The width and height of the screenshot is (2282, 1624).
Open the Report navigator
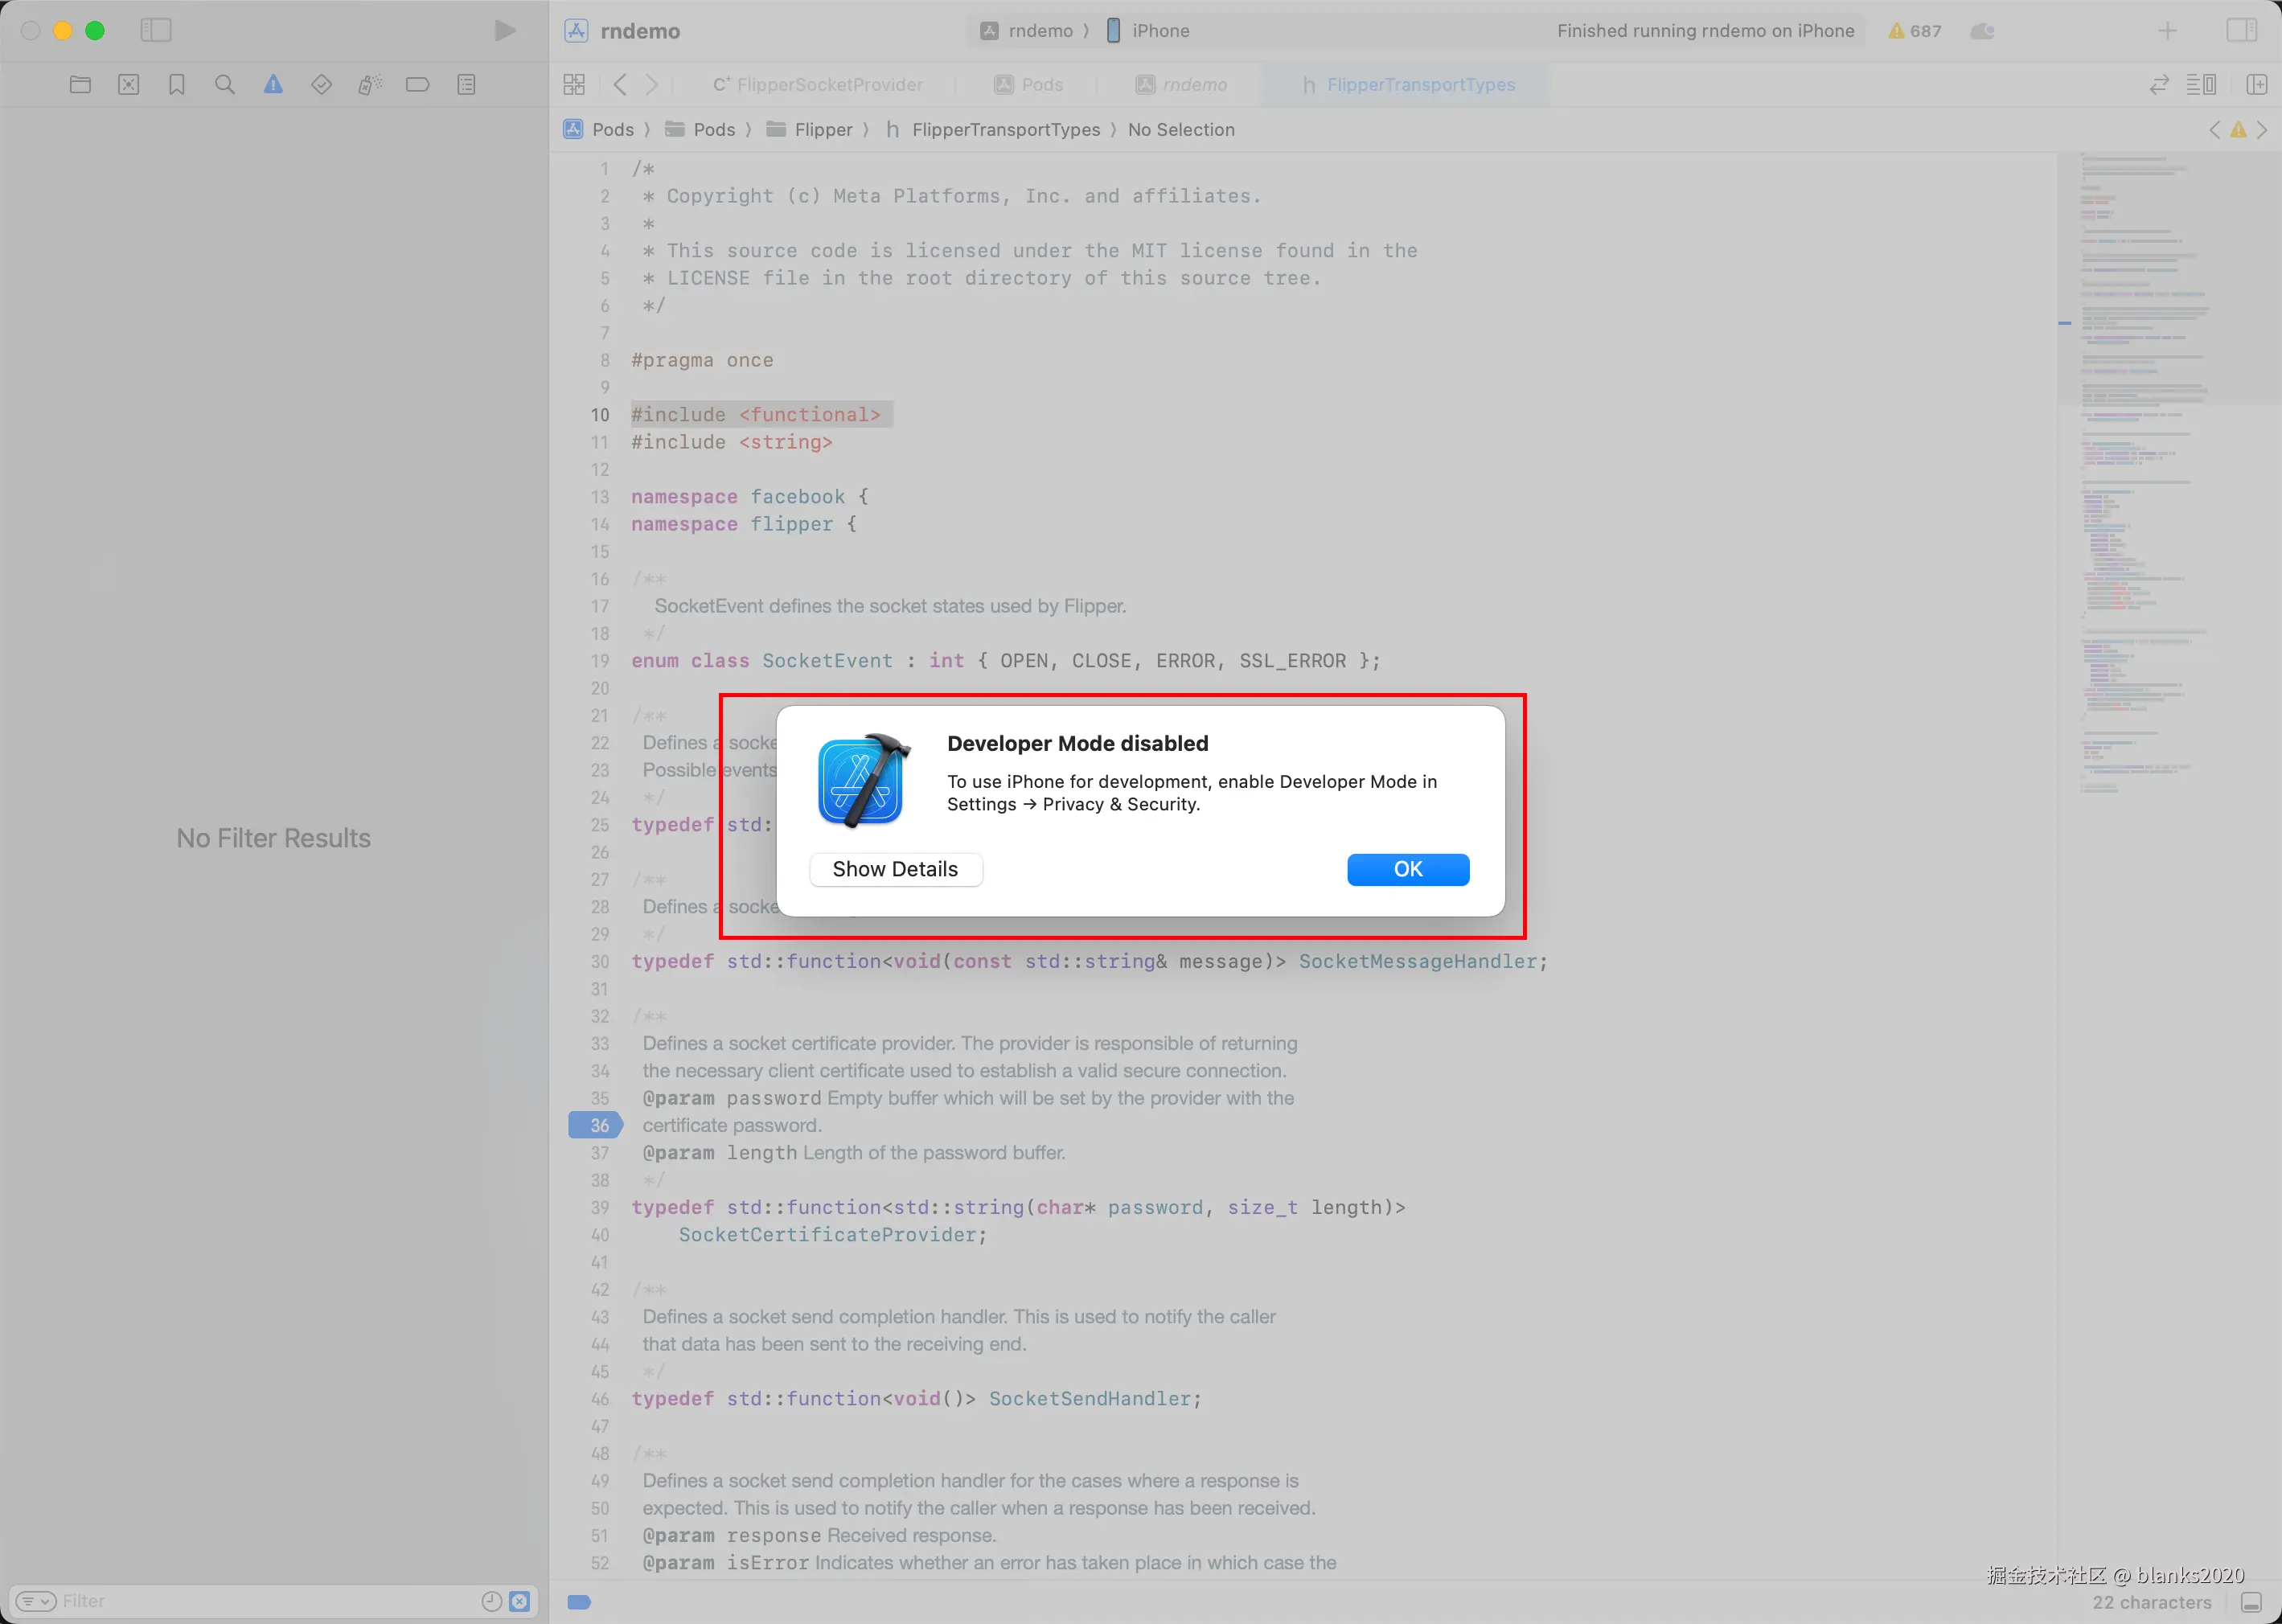pyautogui.click(x=466, y=85)
